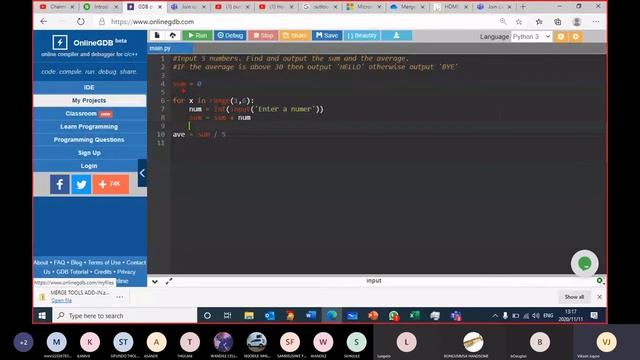Click the volume icon in the system tray
The height and width of the screenshot is (360, 640).
(x=536, y=316)
